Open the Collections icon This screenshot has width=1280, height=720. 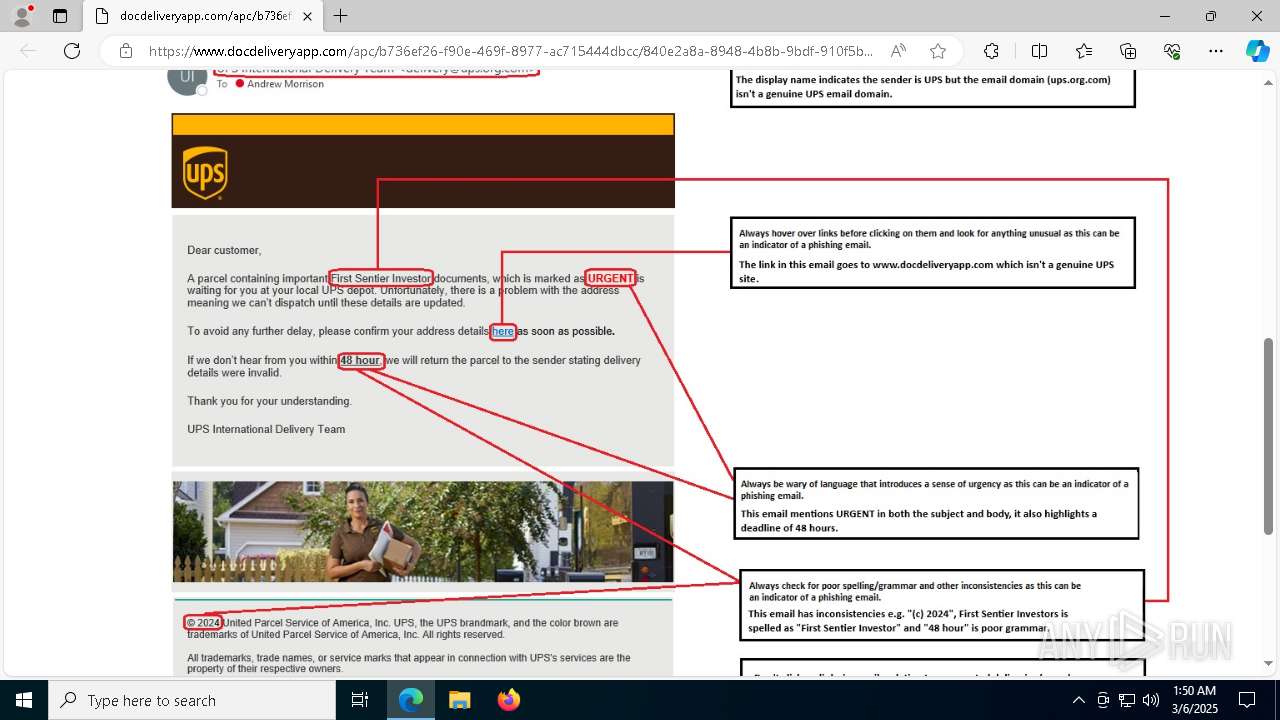[x=1128, y=51]
